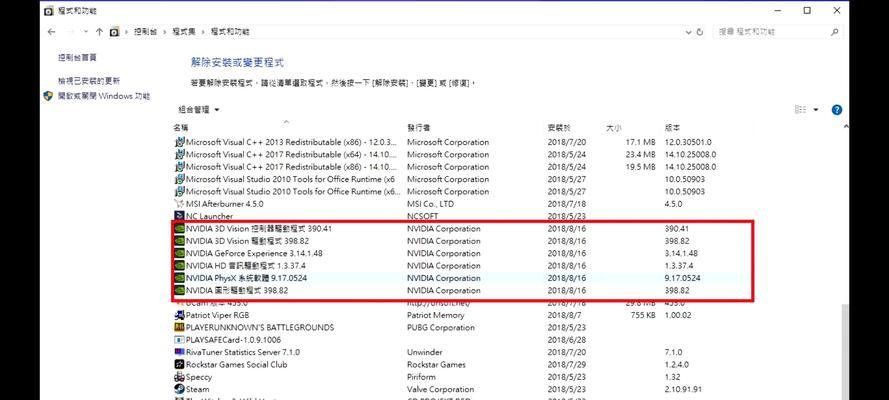
Task: Click the vertical scrollbar thumb of program list
Action: tap(845, 351)
